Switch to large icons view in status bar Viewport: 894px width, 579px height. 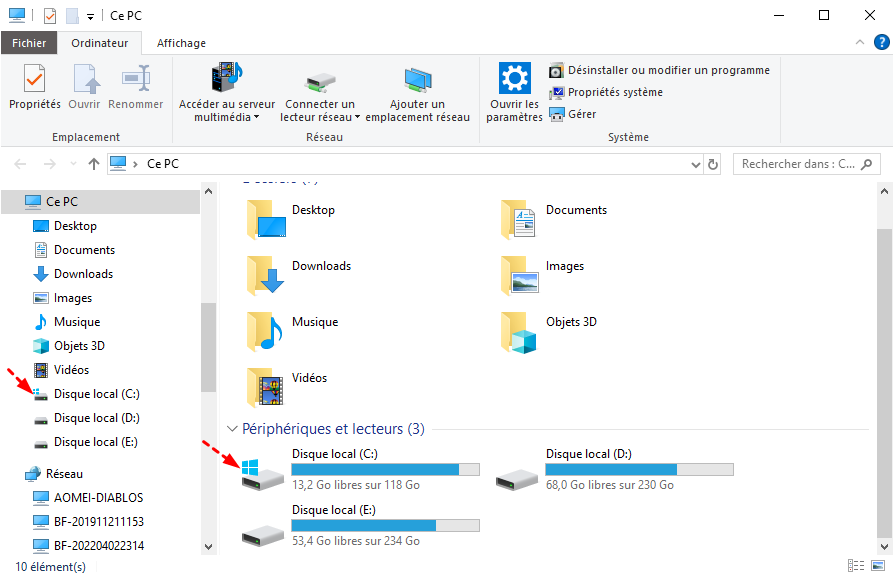pos(877,566)
